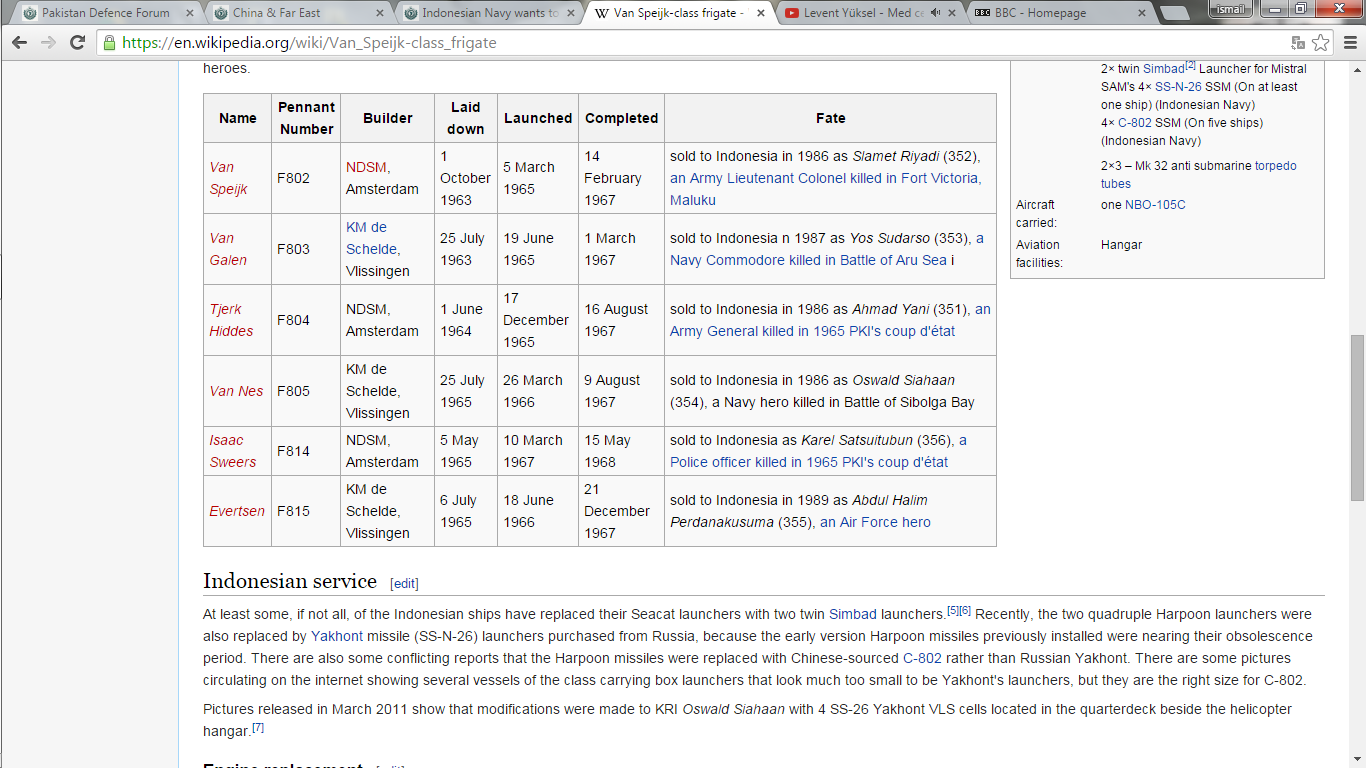Click the F815 pennant number cell

306,511
